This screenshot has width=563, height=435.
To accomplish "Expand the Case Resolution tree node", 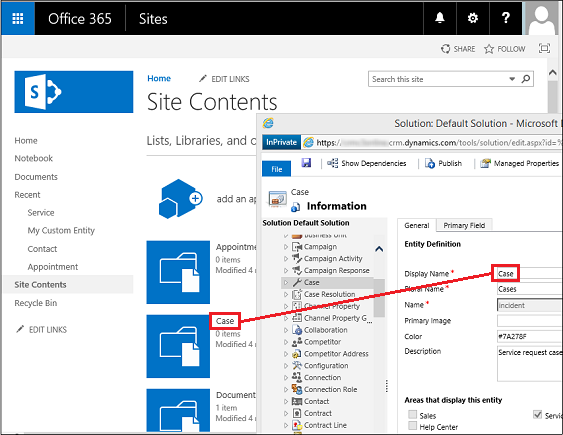I will pyautogui.click(x=286, y=294).
